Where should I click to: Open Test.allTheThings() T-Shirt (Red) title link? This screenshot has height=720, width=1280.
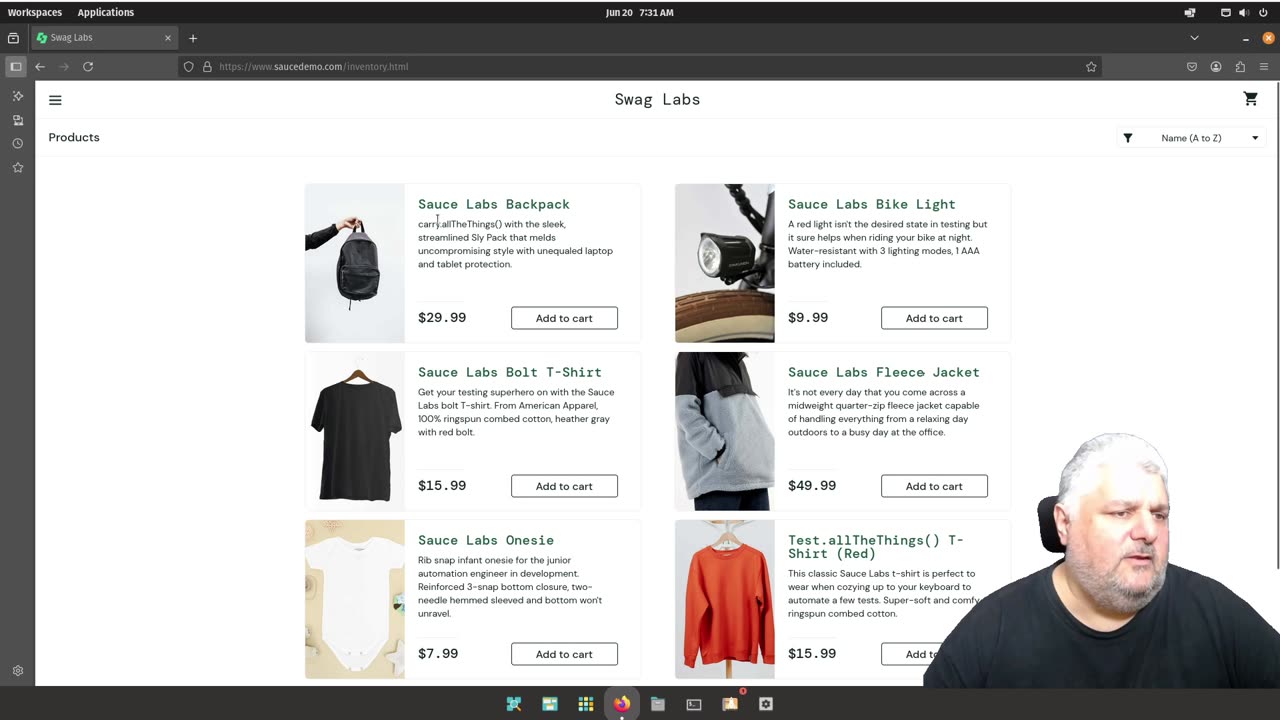point(875,547)
